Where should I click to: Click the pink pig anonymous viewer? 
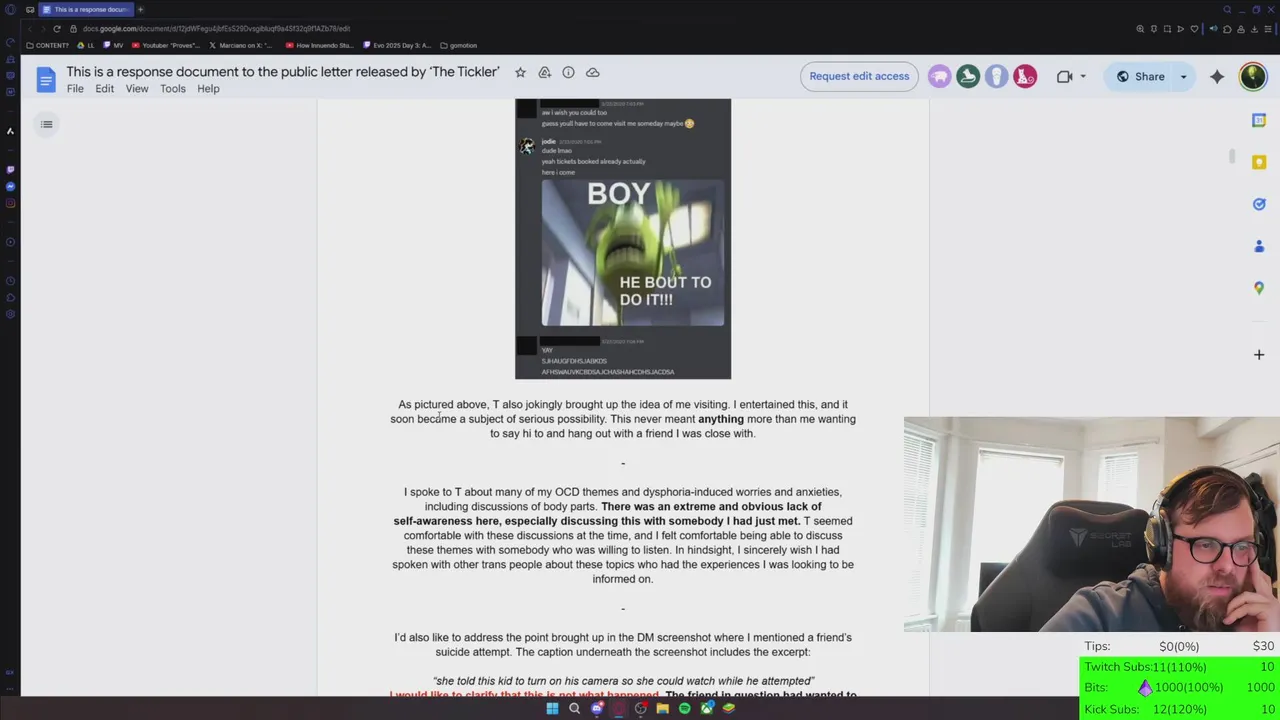coord(939,76)
